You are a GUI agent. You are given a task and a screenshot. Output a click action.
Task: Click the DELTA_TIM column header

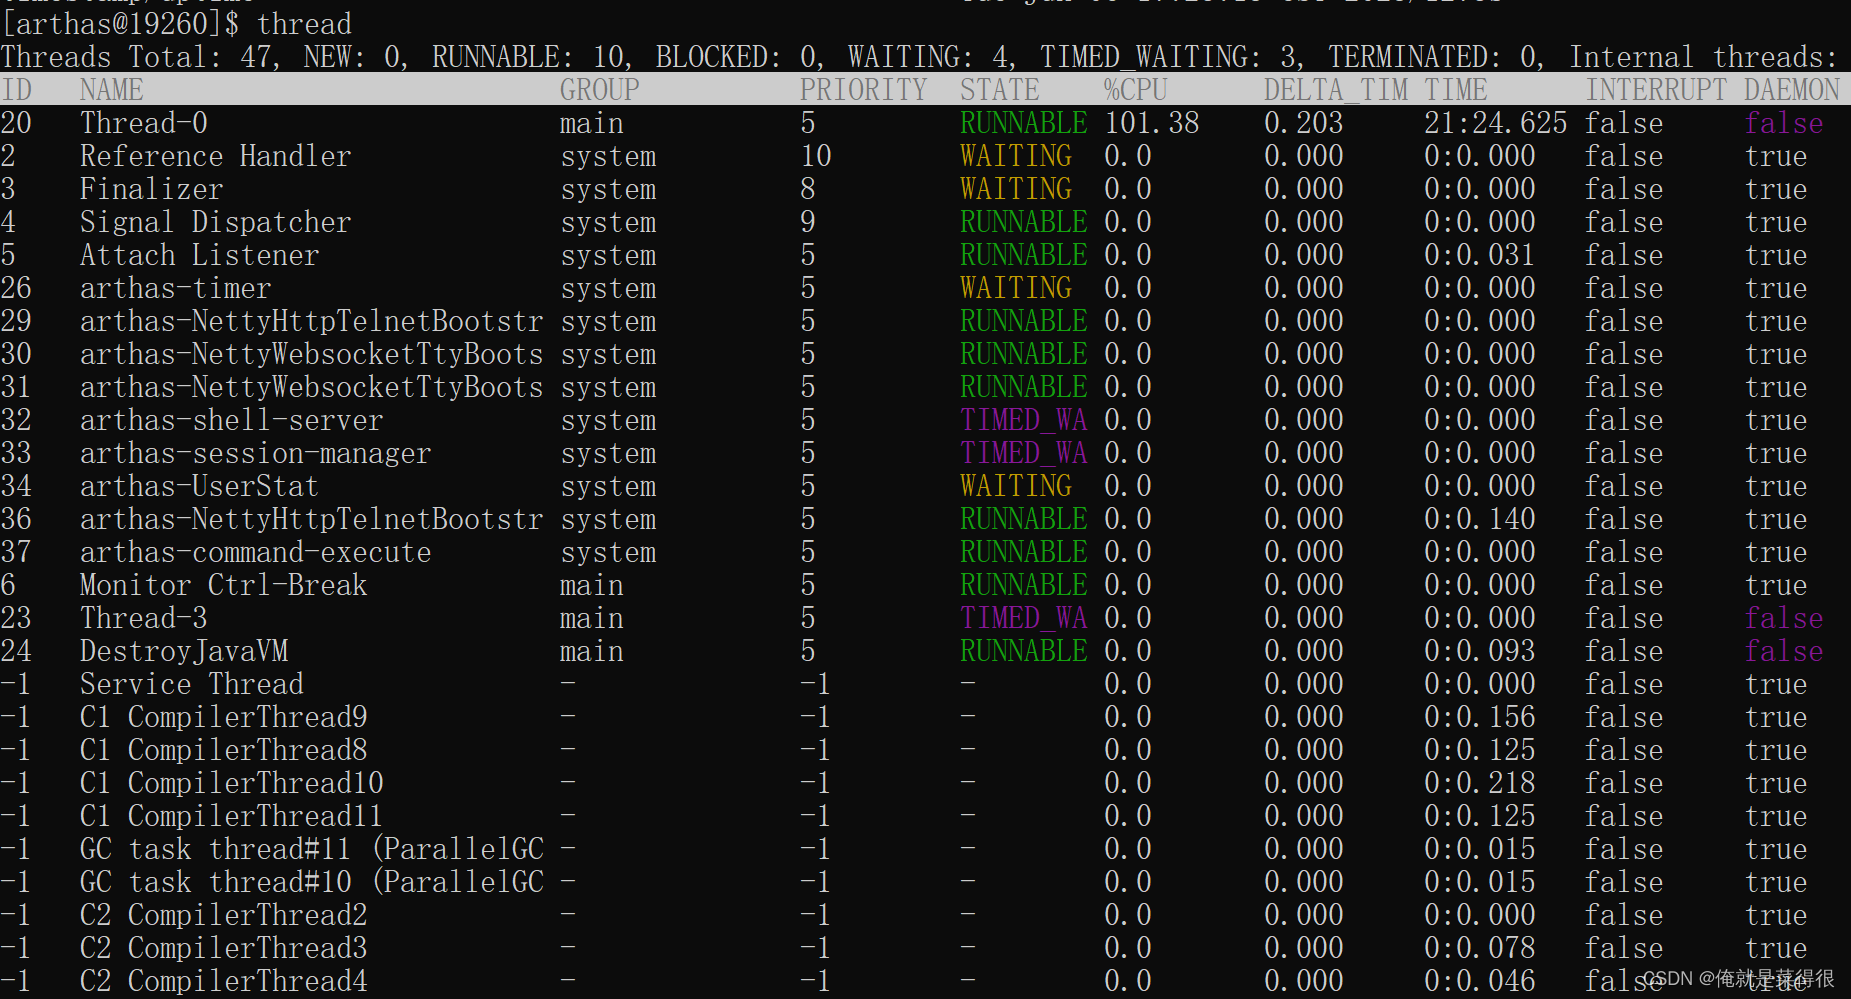click(1336, 90)
